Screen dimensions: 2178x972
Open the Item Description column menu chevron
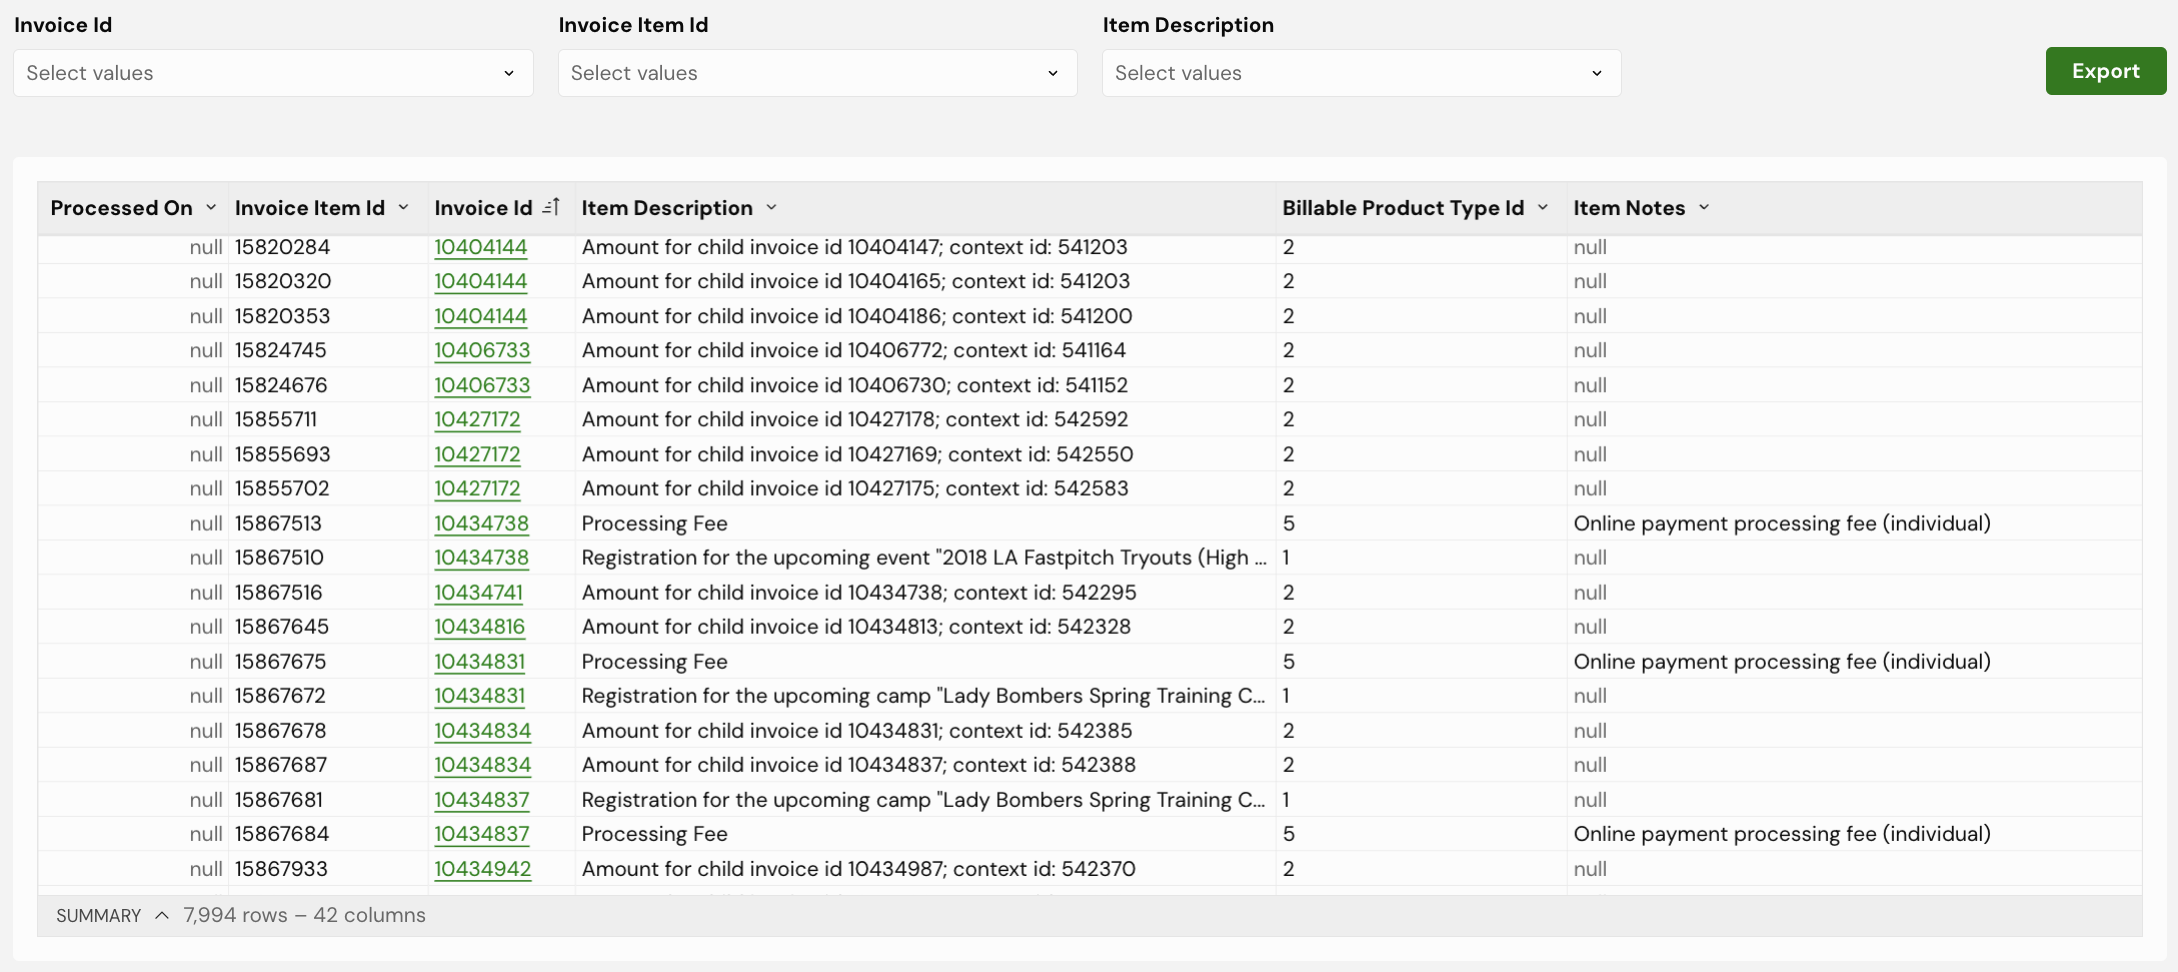click(772, 207)
